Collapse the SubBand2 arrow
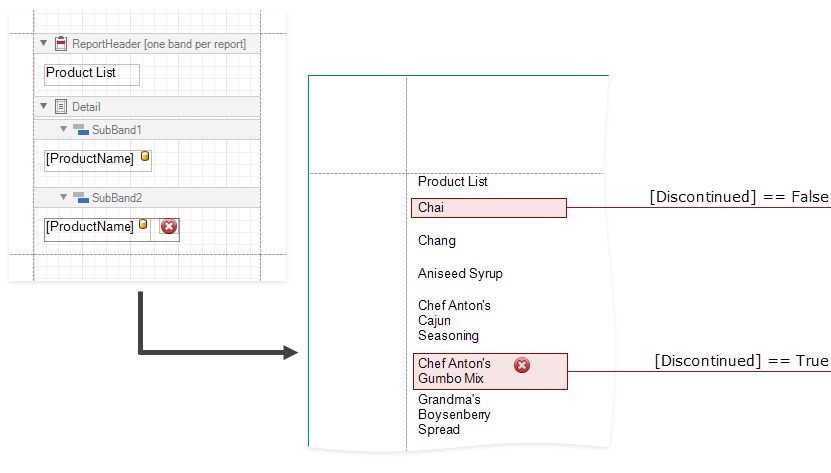The height and width of the screenshot is (473, 831). pyautogui.click(x=64, y=197)
